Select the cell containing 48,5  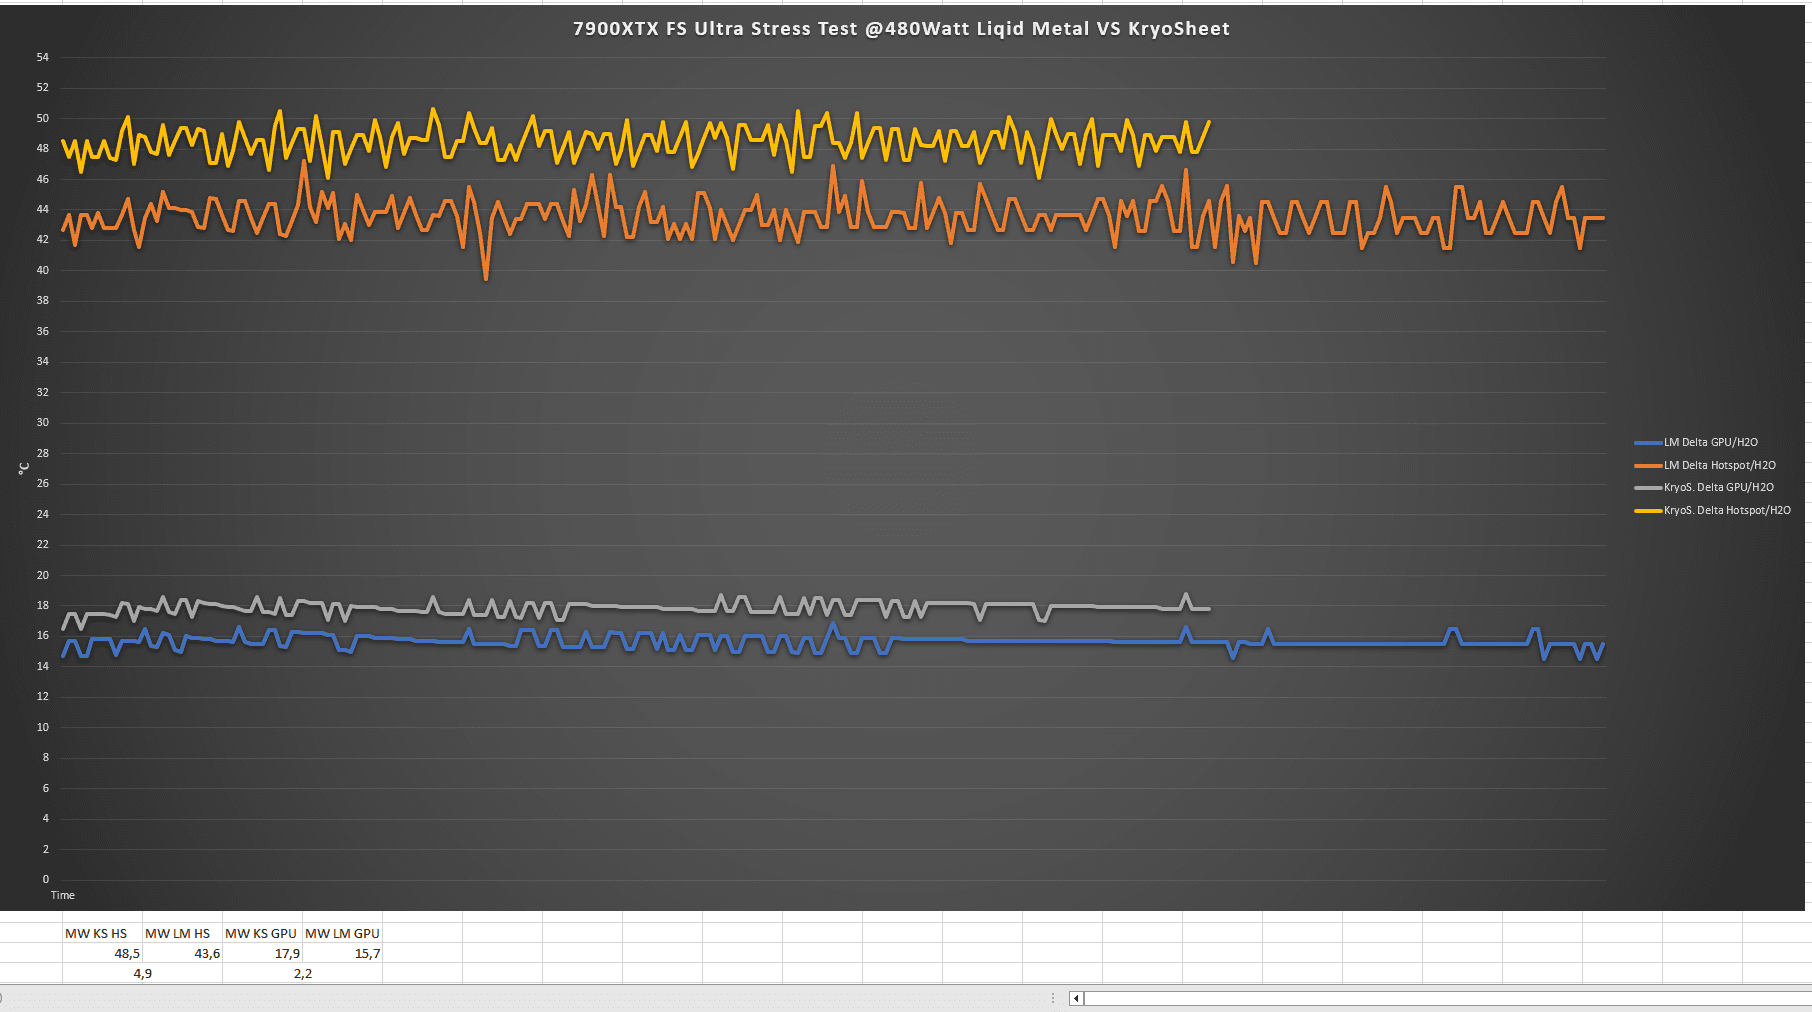click(x=102, y=953)
